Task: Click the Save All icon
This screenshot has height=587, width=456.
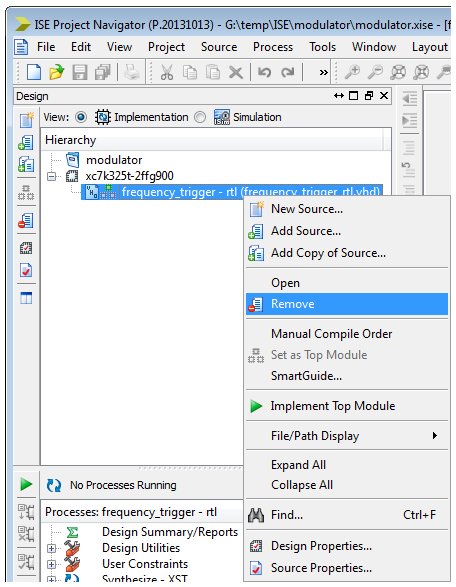Action: (103, 72)
